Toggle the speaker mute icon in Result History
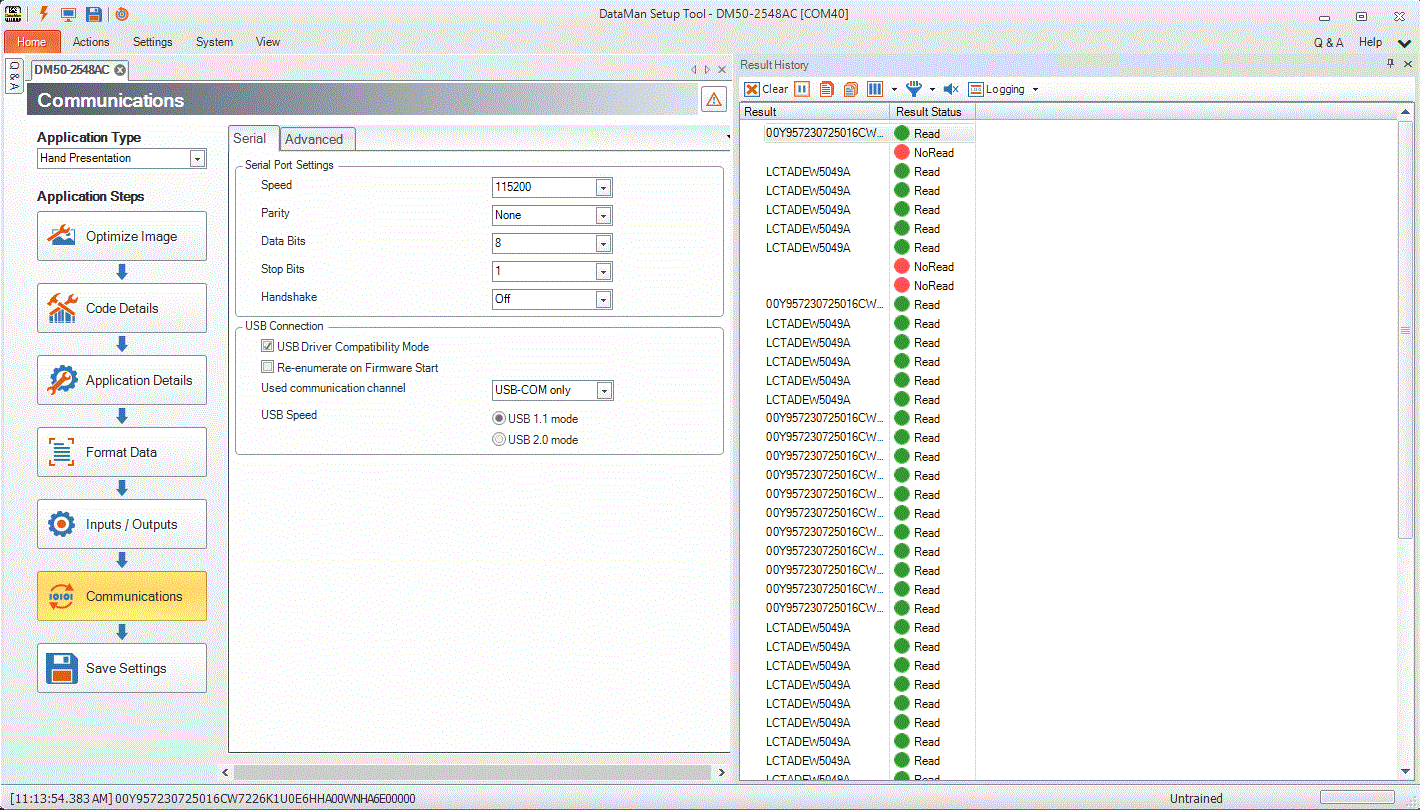 tap(951, 89)
